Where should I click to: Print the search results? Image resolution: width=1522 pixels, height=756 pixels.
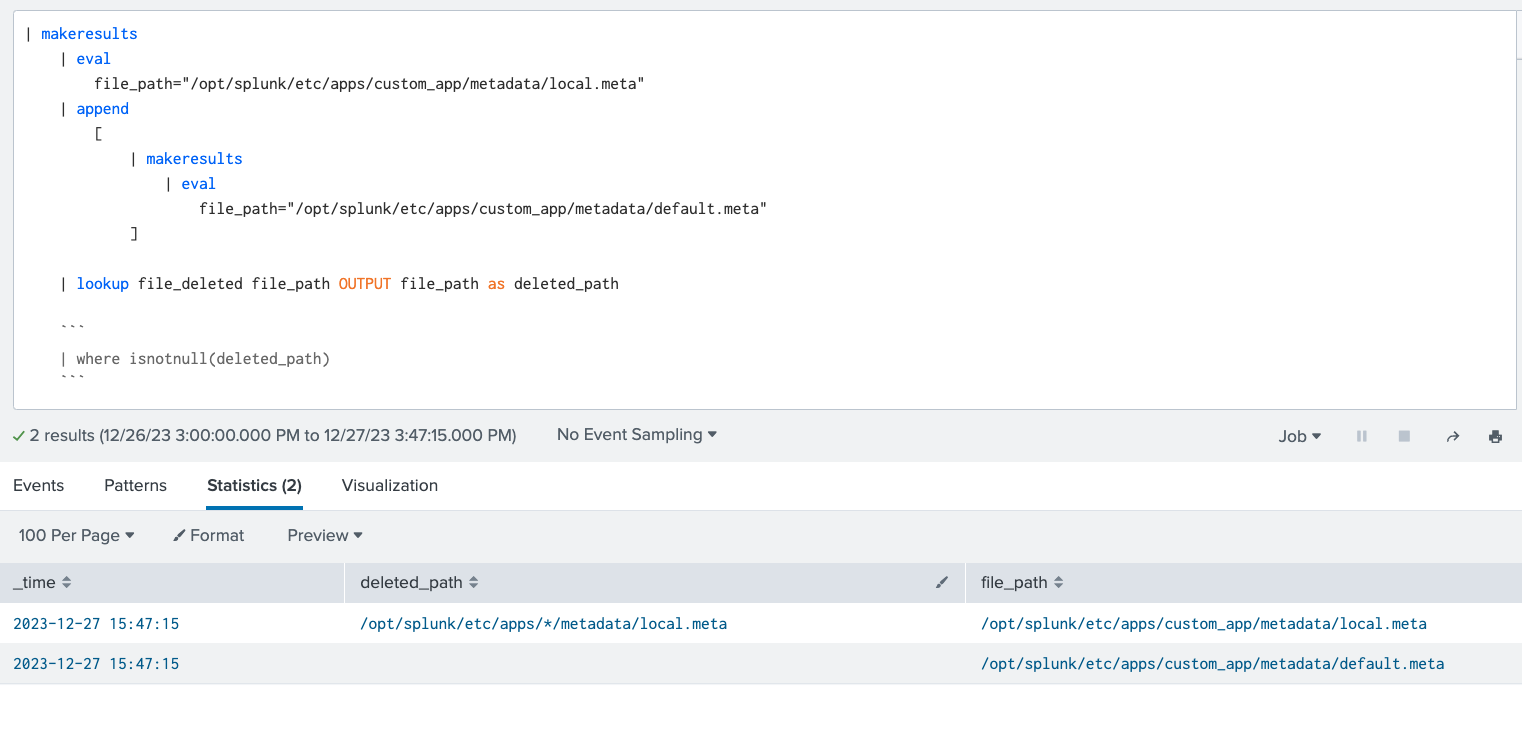(x=1495, y=435)
